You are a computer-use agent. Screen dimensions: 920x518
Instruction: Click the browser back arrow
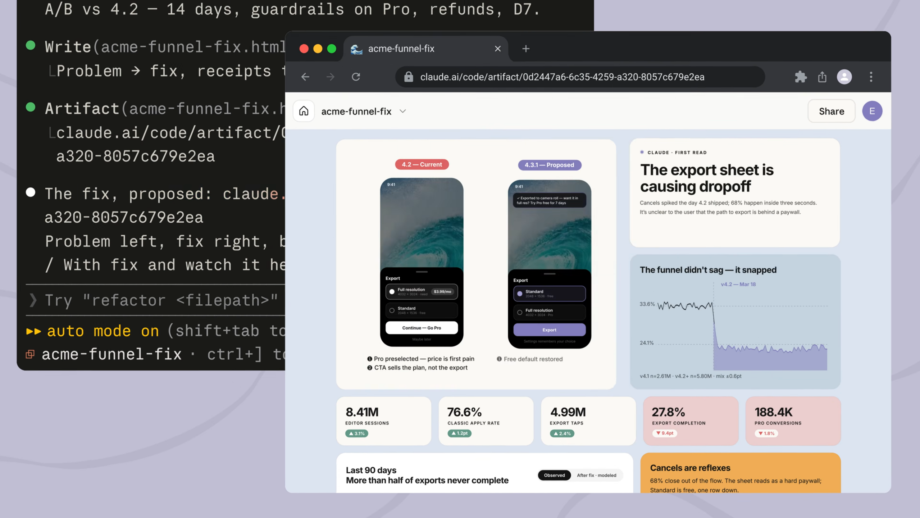[305, 77]
